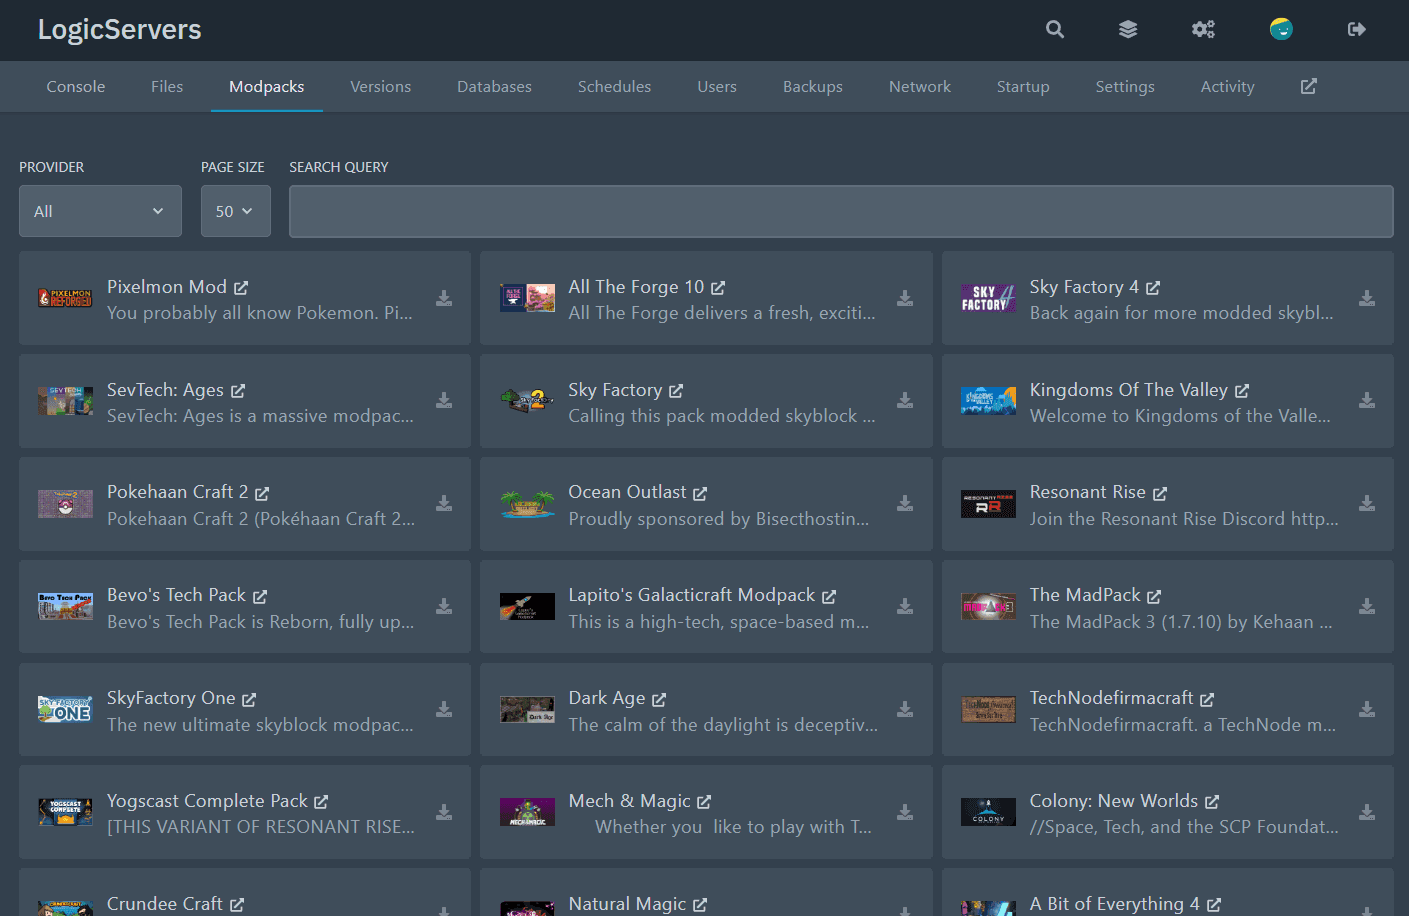The height and width of the screenshot is (916, 1409).
Task: Download the SkyFactory One modpack
Action: pos(444,709)
